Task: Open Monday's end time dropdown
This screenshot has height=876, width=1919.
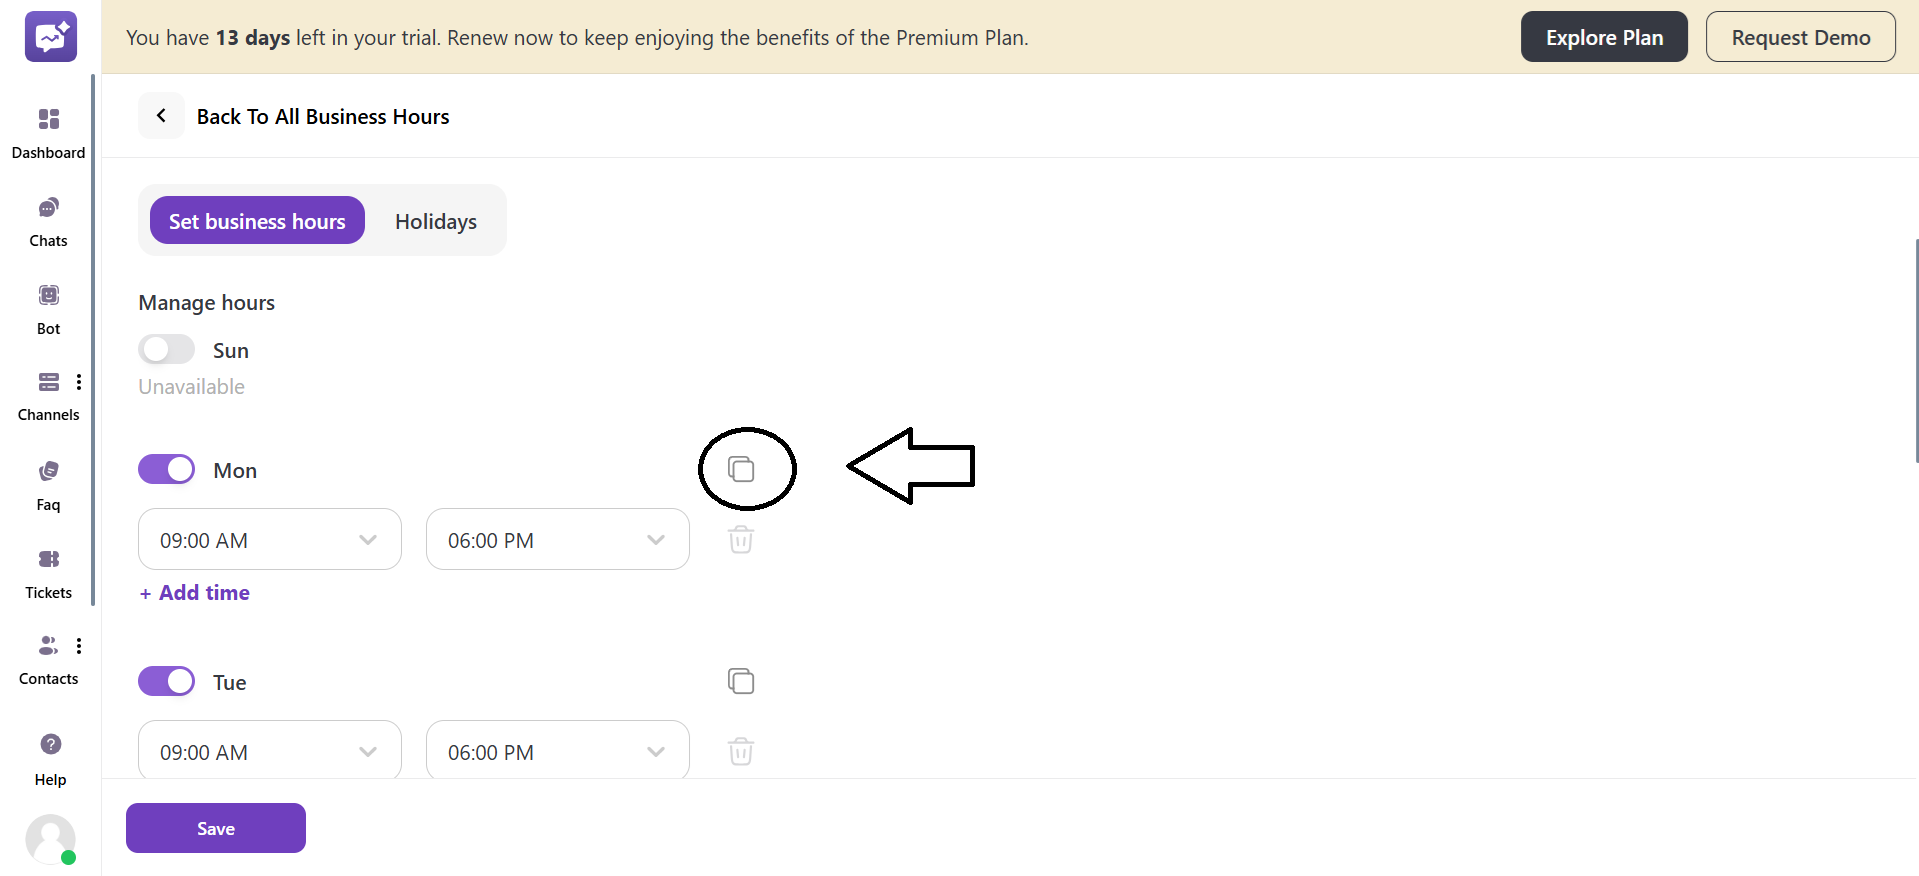Action: click(556, 539)
